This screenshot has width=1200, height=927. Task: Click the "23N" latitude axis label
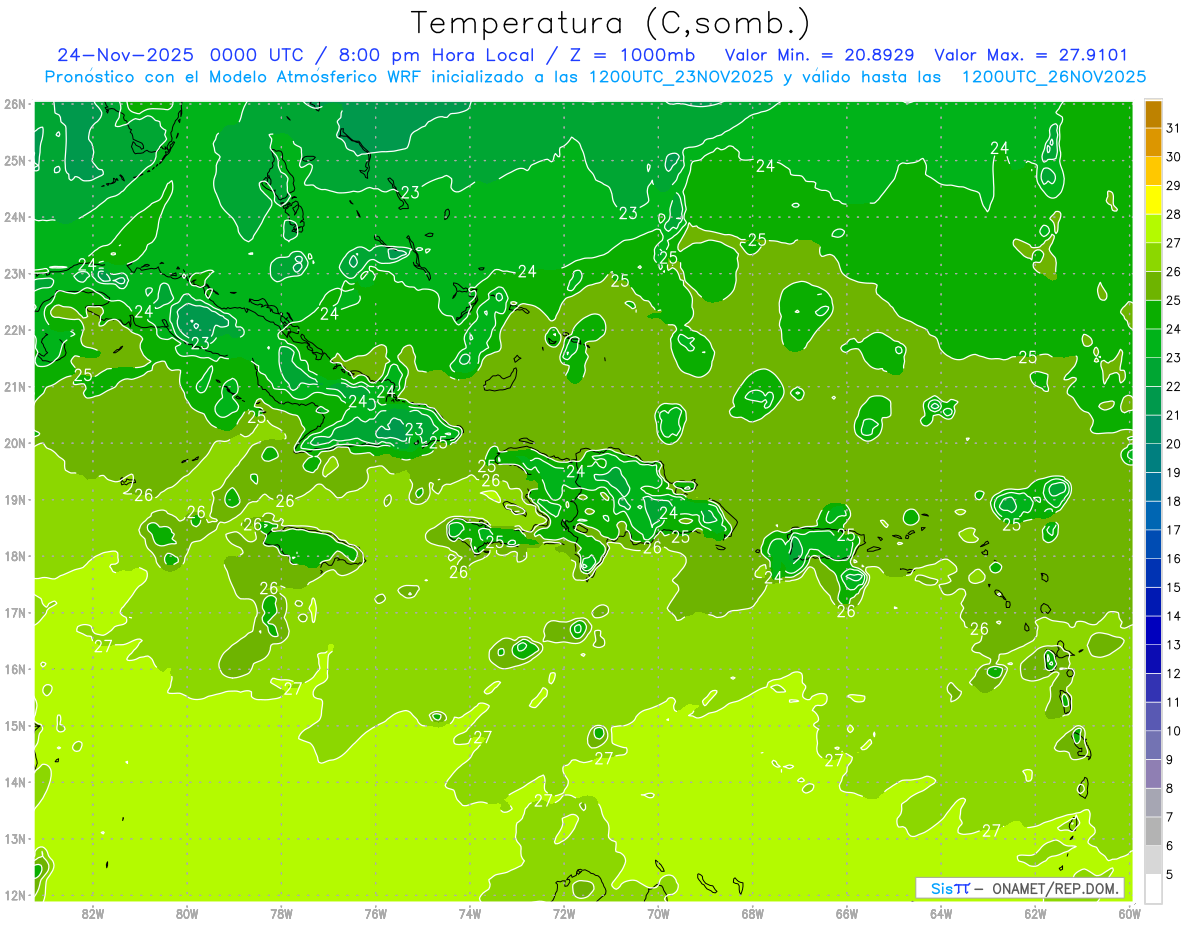15,274
